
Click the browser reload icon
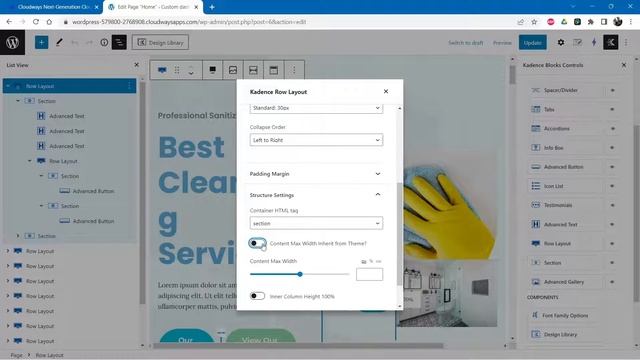(36, 22)
